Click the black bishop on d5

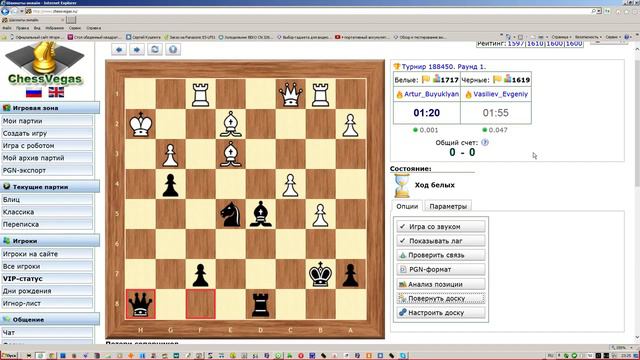point(260,214)
